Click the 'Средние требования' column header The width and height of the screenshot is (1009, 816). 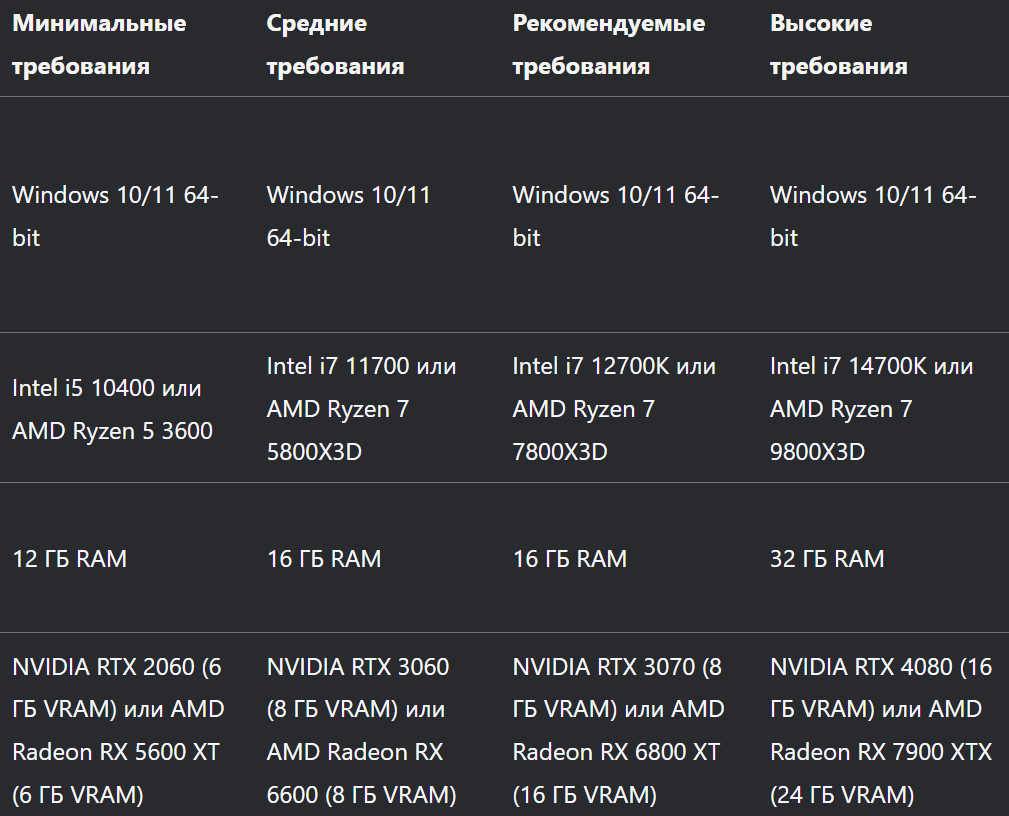tap(335, 44)
